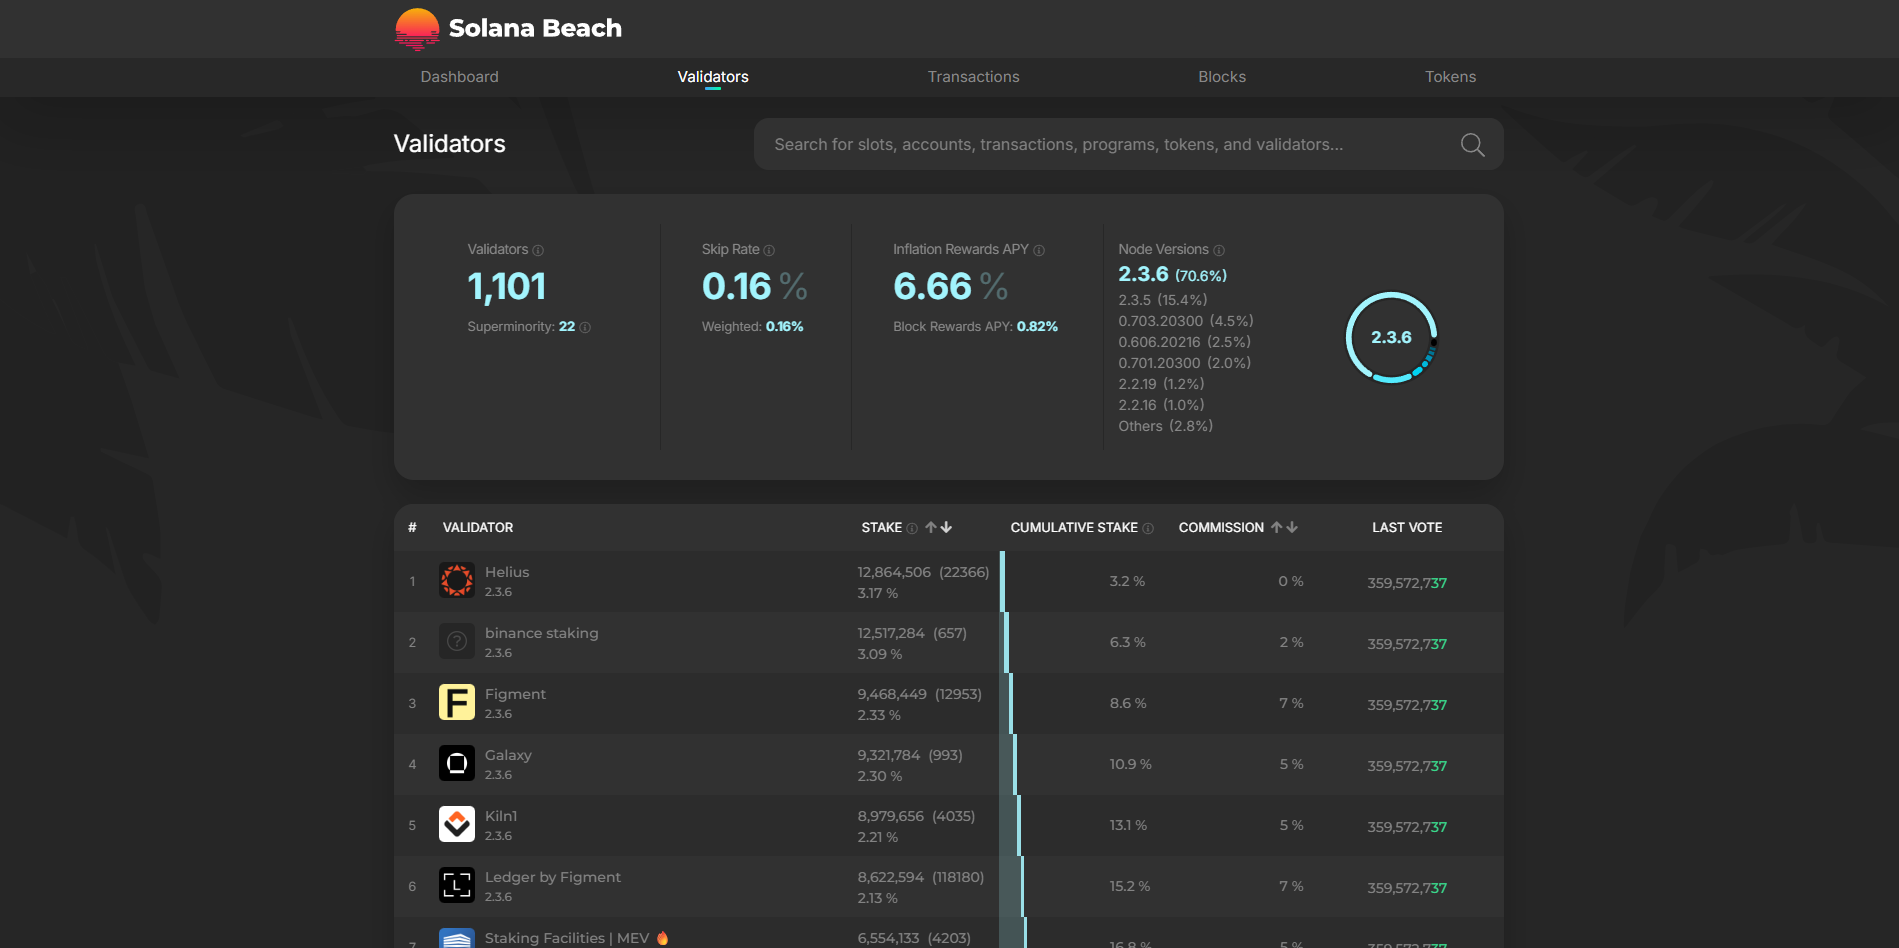1899x948 pixels.
Task: Go to the Blocks tab
Action: pyautogui.click(x=1221, y=77)
